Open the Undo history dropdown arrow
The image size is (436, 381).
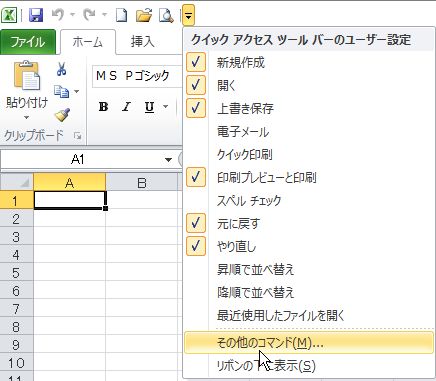[72, 15]
